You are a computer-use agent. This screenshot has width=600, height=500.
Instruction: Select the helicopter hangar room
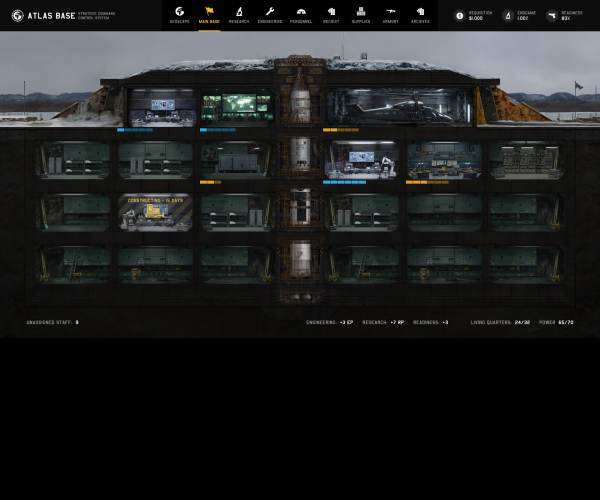coord(399,107)
